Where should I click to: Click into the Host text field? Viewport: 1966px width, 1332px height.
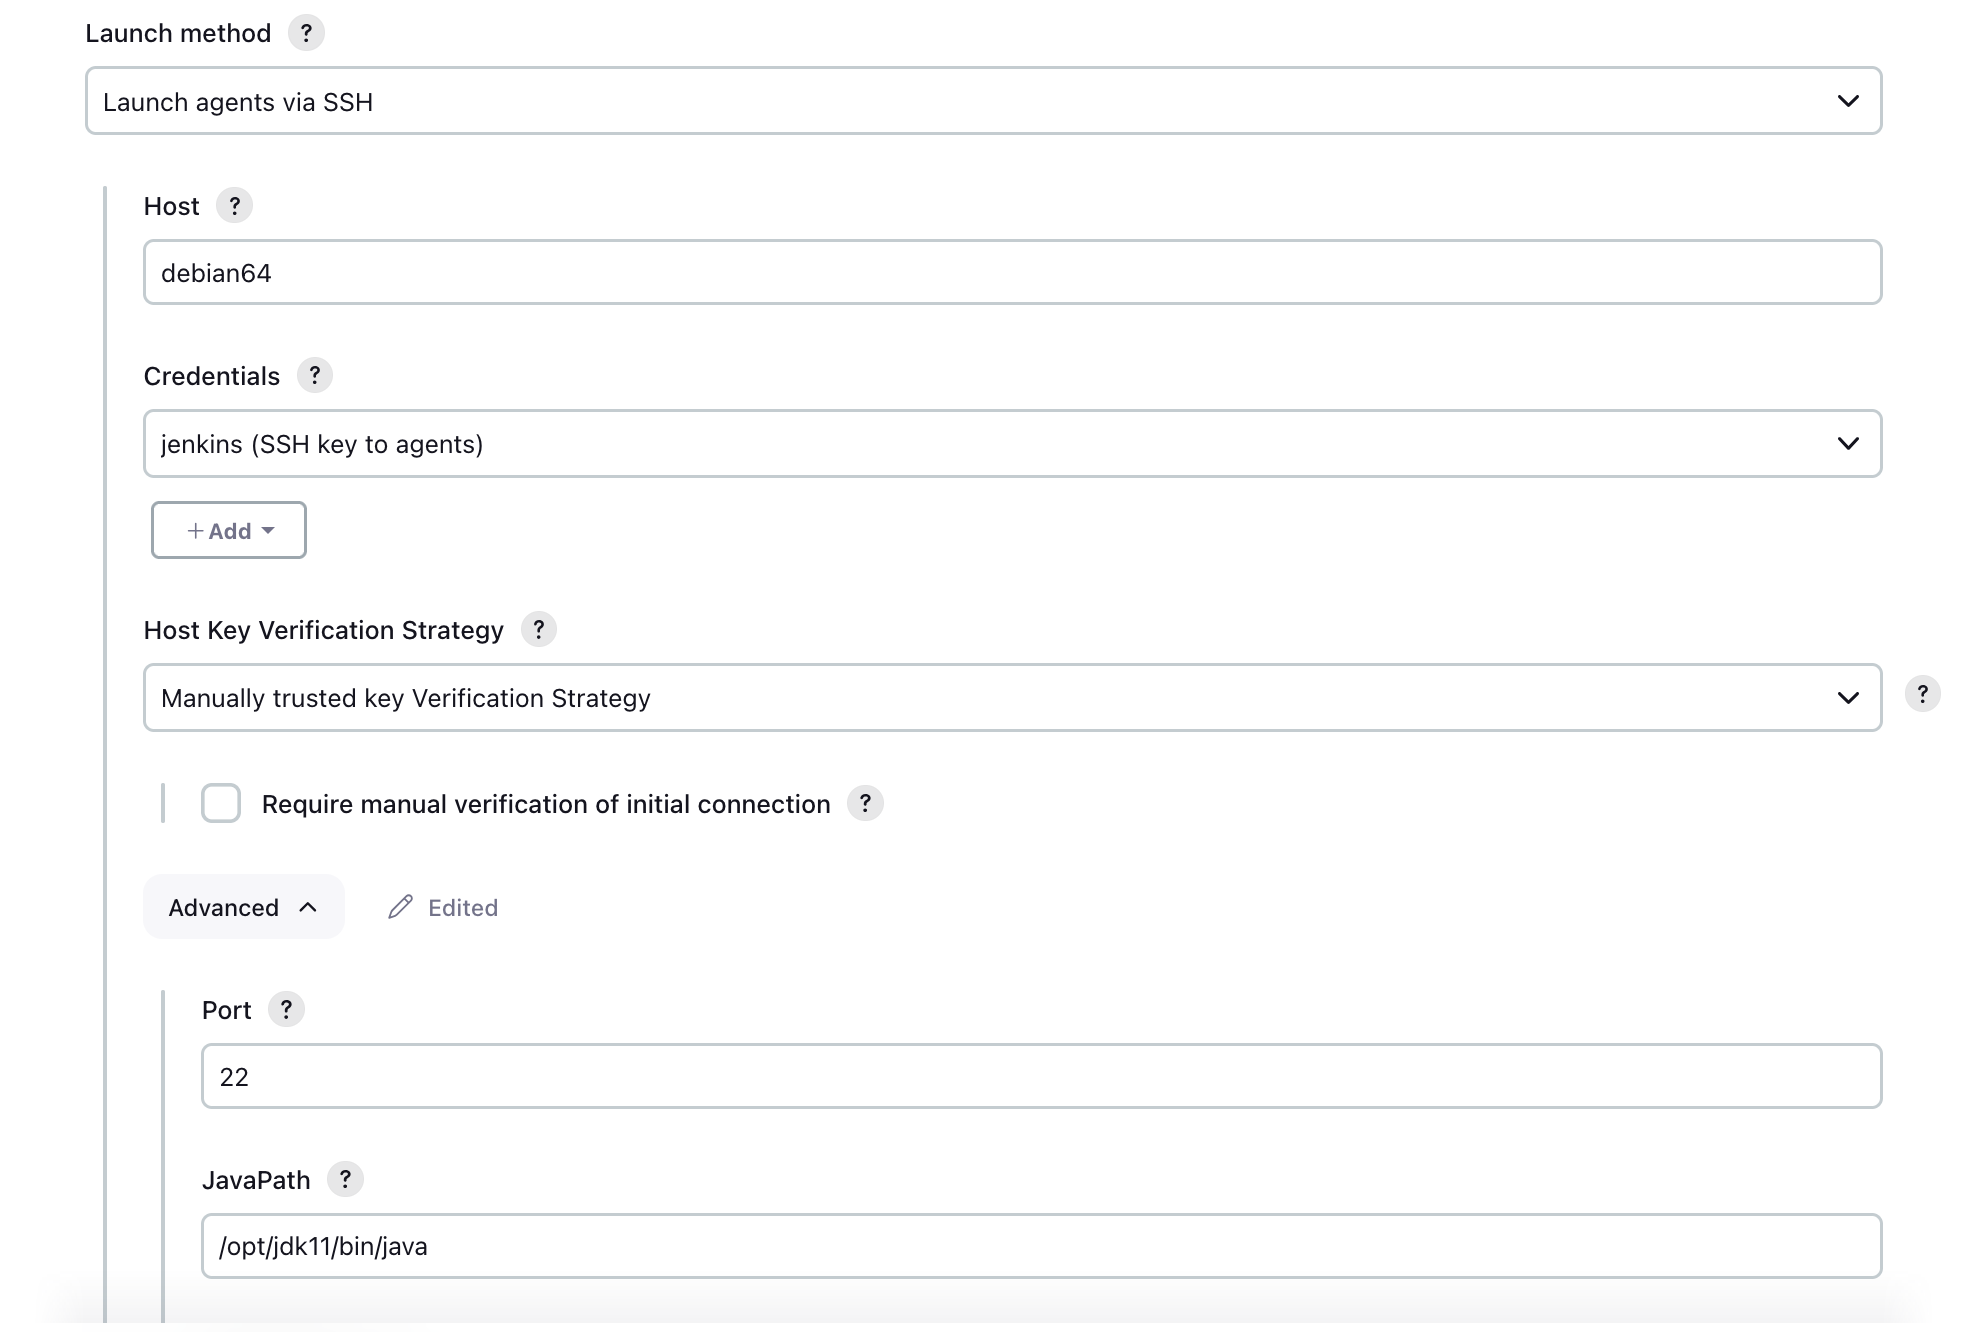pyautogui.click(x=1012, y=273)
